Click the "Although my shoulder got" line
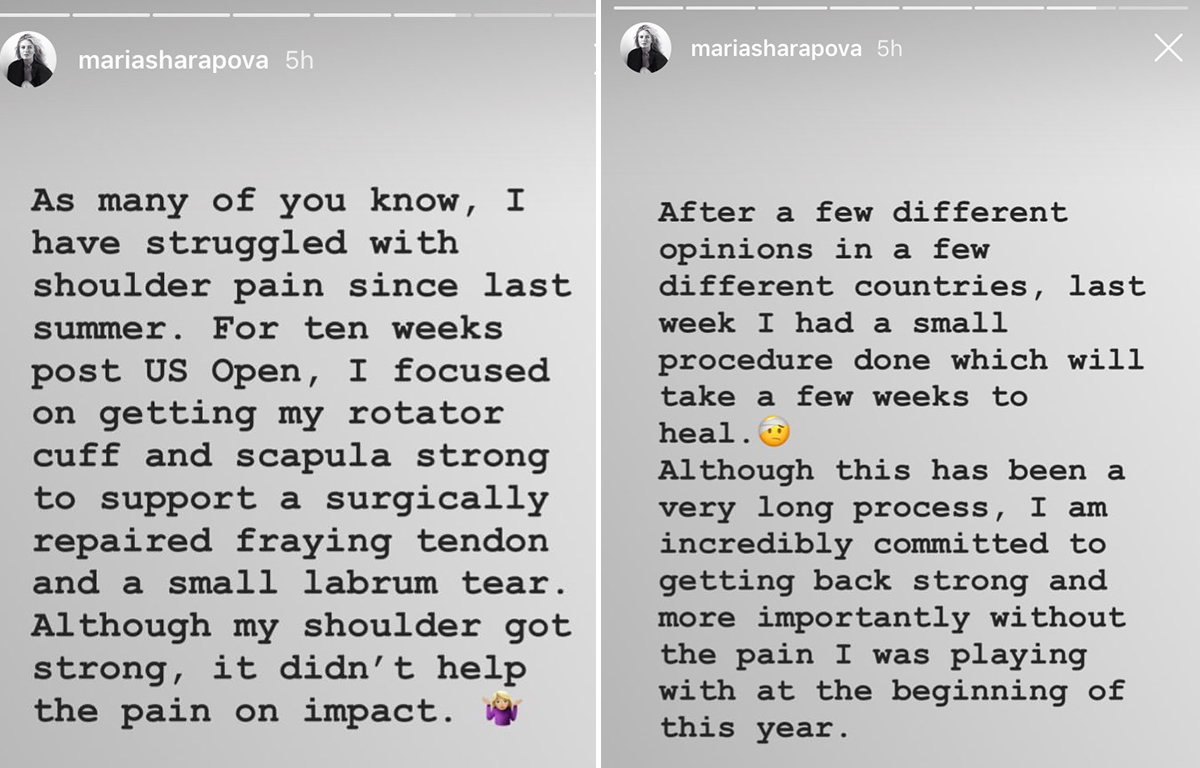This screenshot has height=768, width=1200. (301, 625)
